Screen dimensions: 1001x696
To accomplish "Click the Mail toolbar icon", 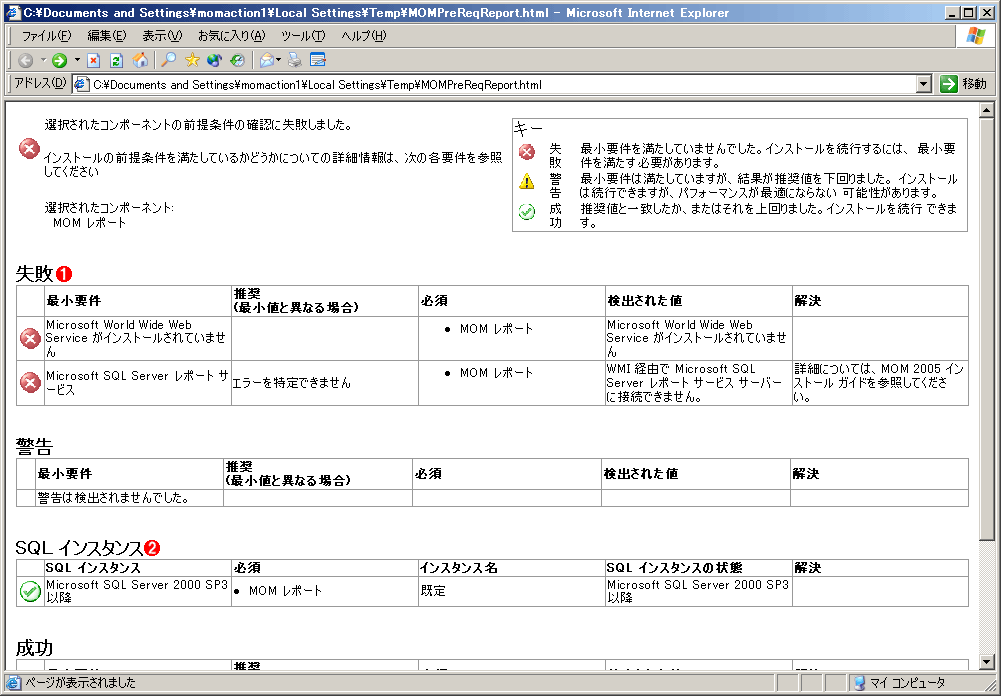I will (267, 61).
